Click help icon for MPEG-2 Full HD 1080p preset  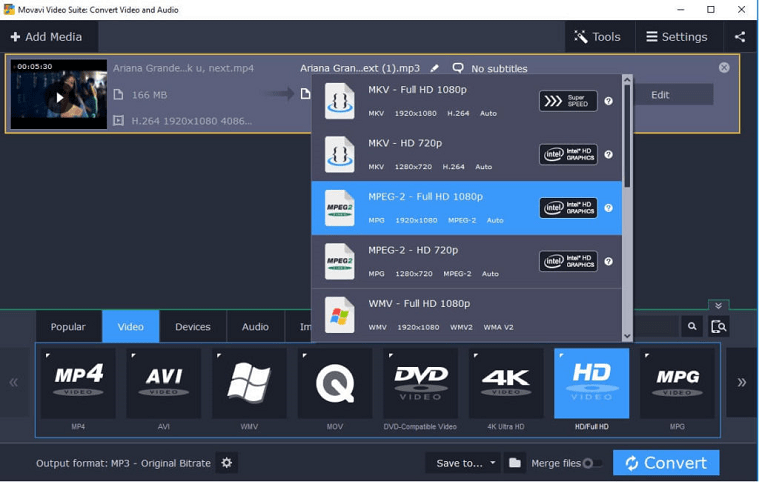pyautogui.click(x=608, y=208)
